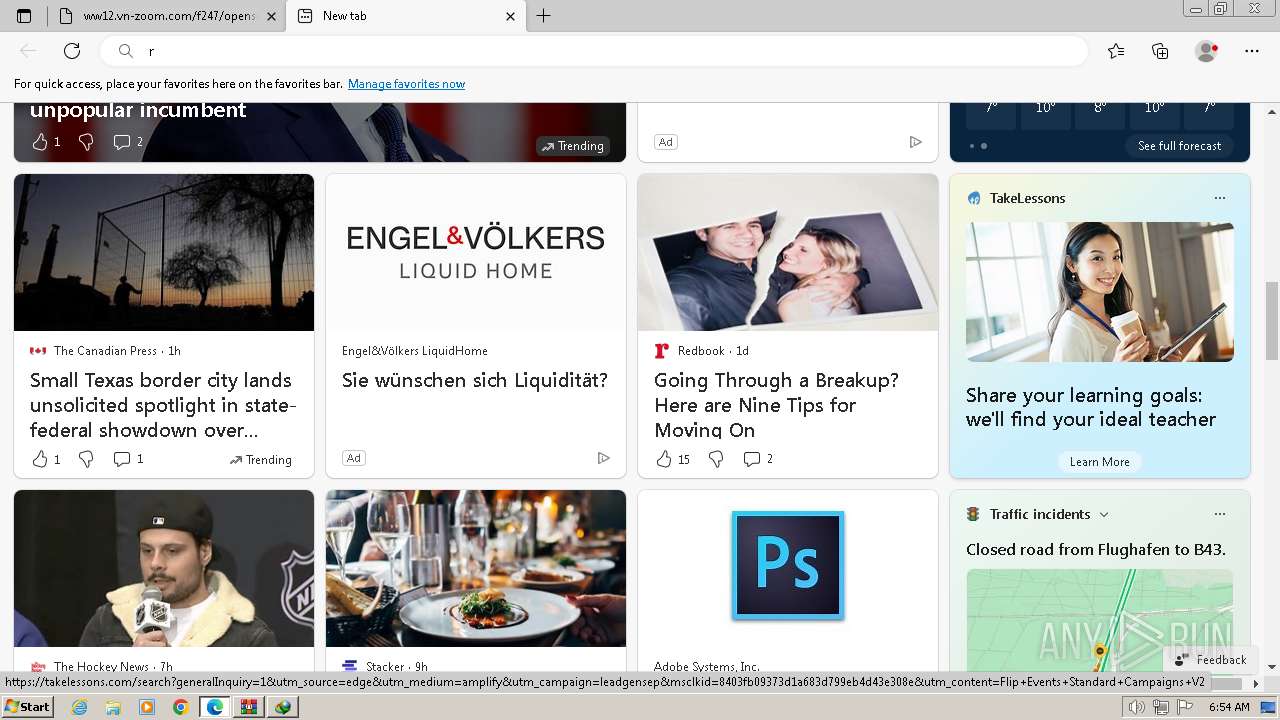
Task: Switch to the New tab tab
Action: (405, 16)
